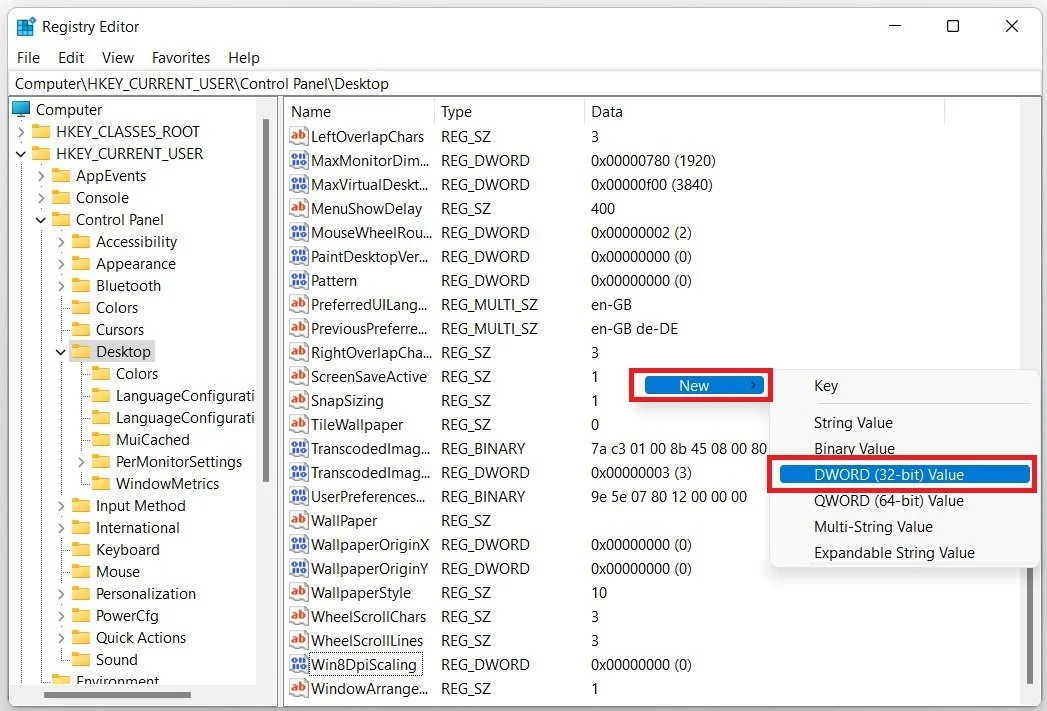Click the Registry Editor app icon in title bar
The width and height of the screenshot is (1047, 711).
tap(25, 27)
